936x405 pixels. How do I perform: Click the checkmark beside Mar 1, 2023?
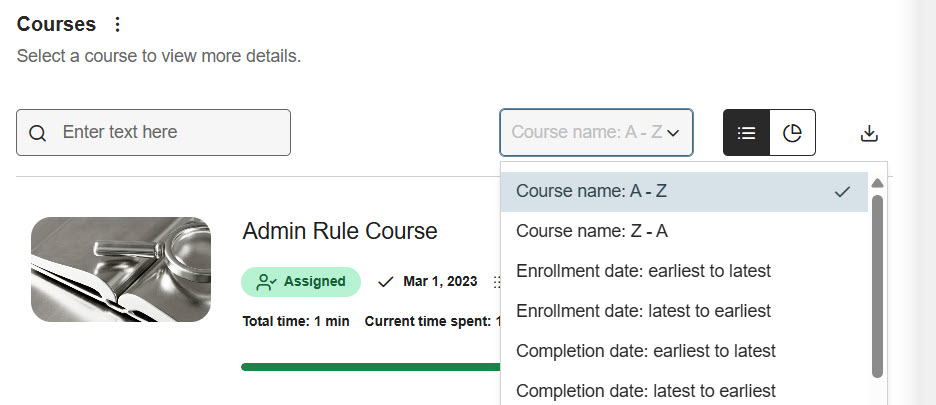pos(386,282)
